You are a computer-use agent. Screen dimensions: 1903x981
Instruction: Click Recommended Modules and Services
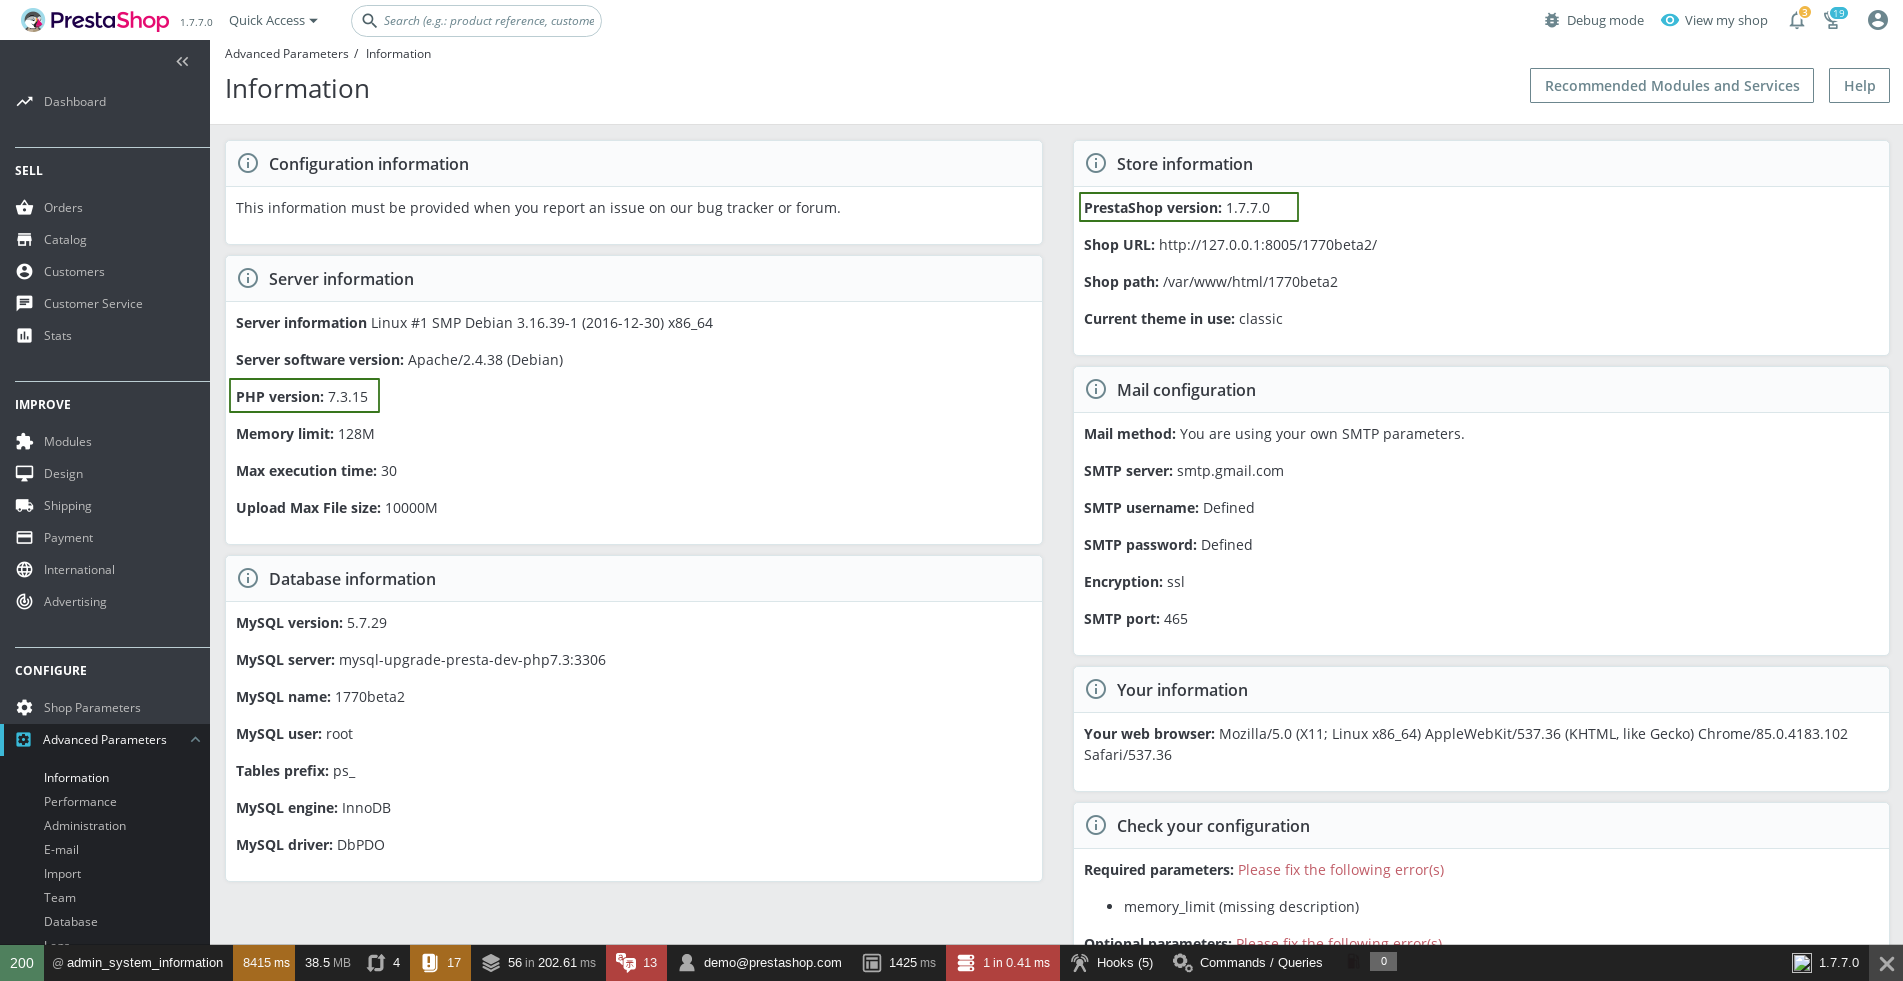coord(1671,85)
